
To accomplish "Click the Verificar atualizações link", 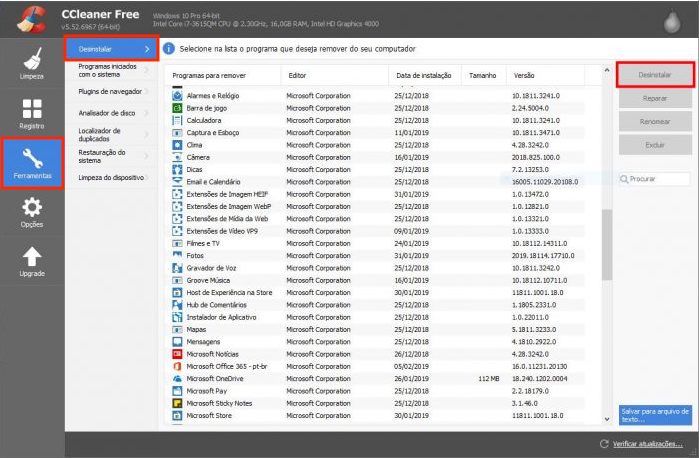I will (647, 444).
